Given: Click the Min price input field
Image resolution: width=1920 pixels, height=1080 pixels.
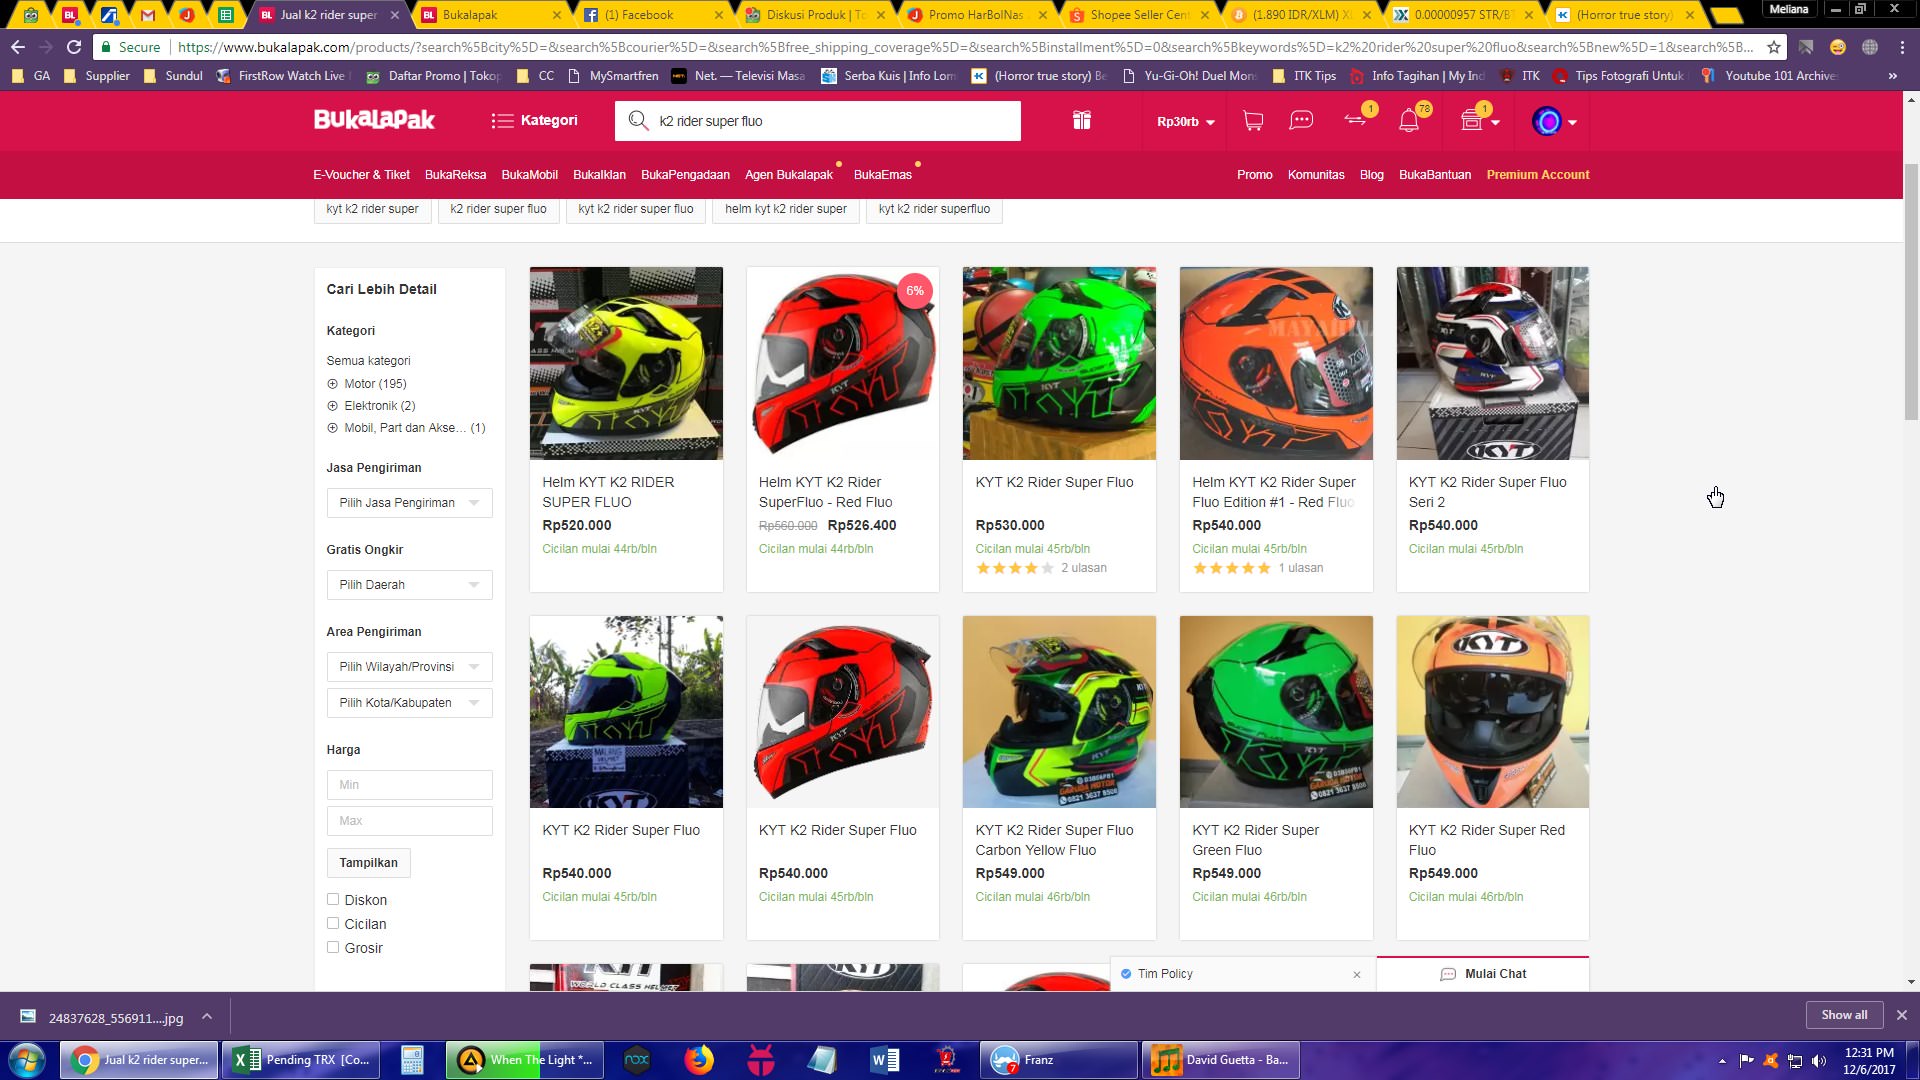Looking at the screenshot, I should [x=409, y=785].
